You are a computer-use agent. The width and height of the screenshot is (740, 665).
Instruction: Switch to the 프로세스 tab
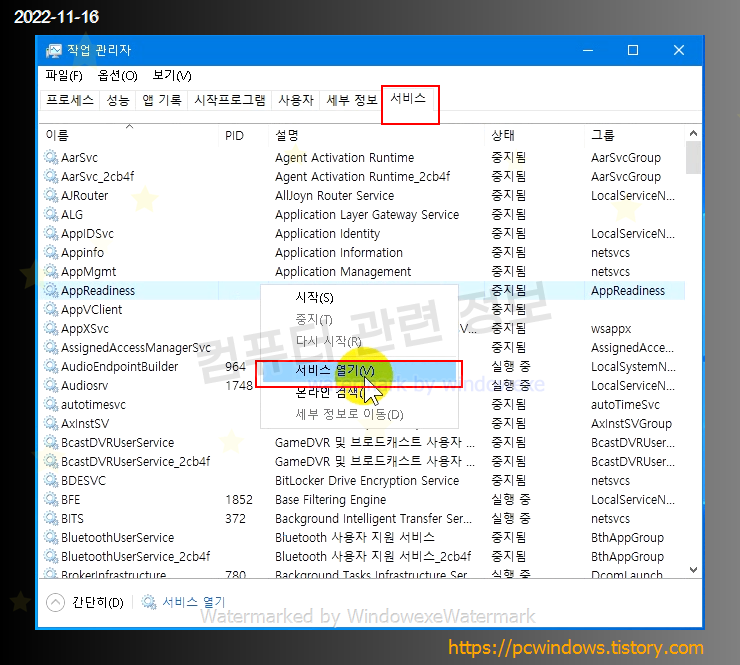(x=70, y=100)
